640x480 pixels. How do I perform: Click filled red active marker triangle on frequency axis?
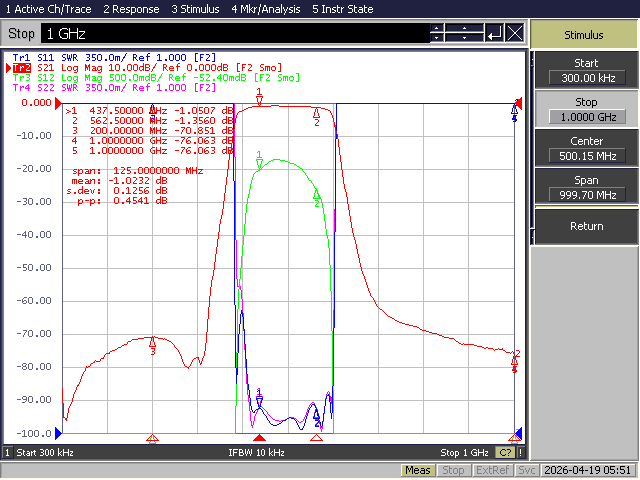[x=260, y=438]
